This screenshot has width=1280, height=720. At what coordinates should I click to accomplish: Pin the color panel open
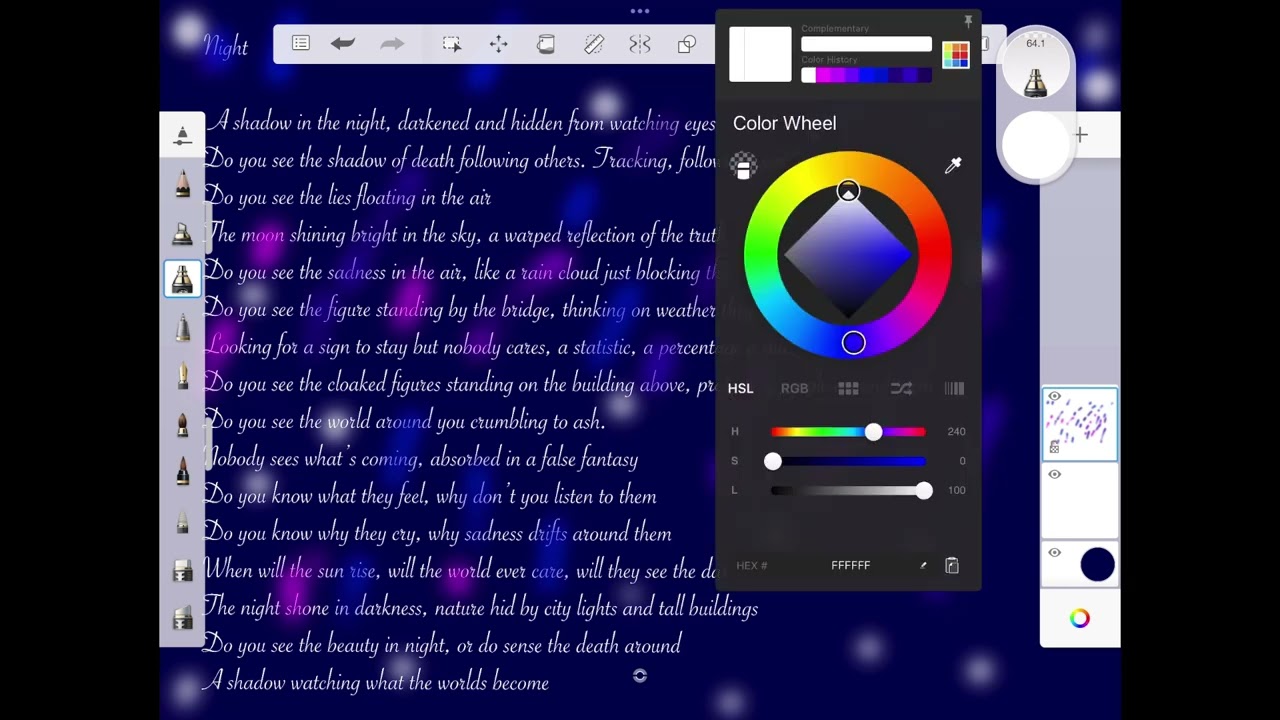pos(968,21)
